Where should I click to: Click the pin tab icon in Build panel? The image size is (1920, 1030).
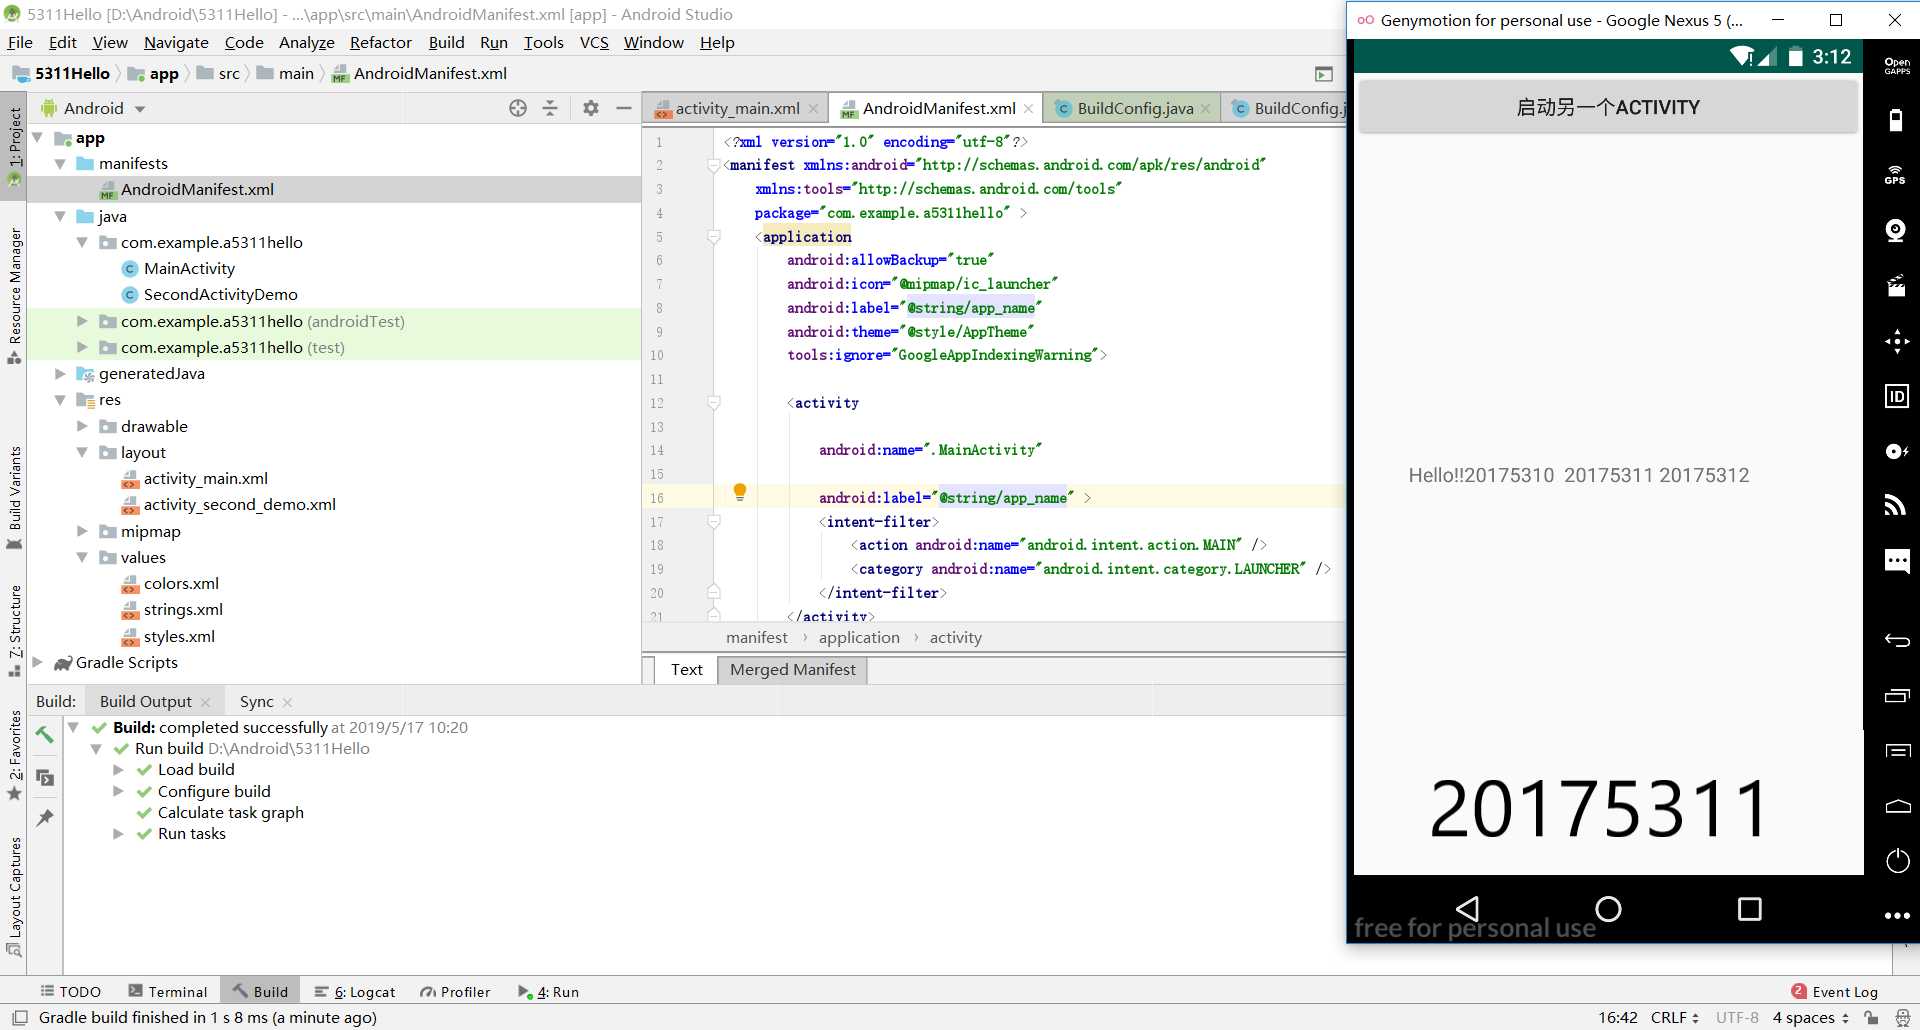point(44,818)
